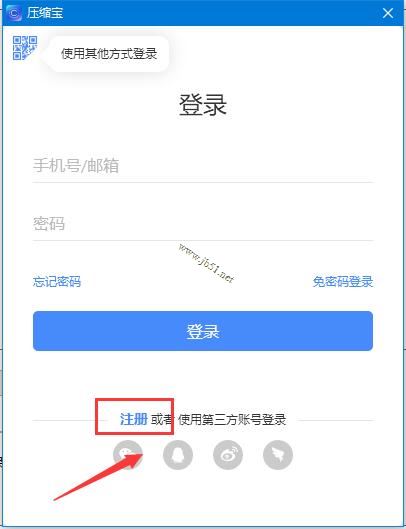Open the 注册 registration link
This screenshot has width=406, height=529.
point(134,419)
